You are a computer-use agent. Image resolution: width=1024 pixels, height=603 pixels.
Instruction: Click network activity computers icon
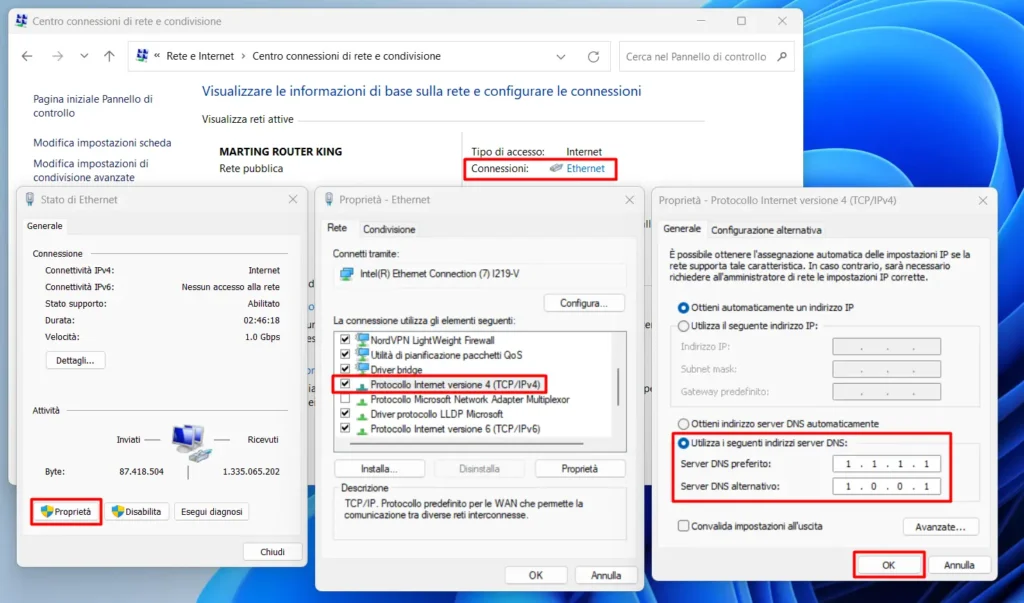[x=191, y=442]
